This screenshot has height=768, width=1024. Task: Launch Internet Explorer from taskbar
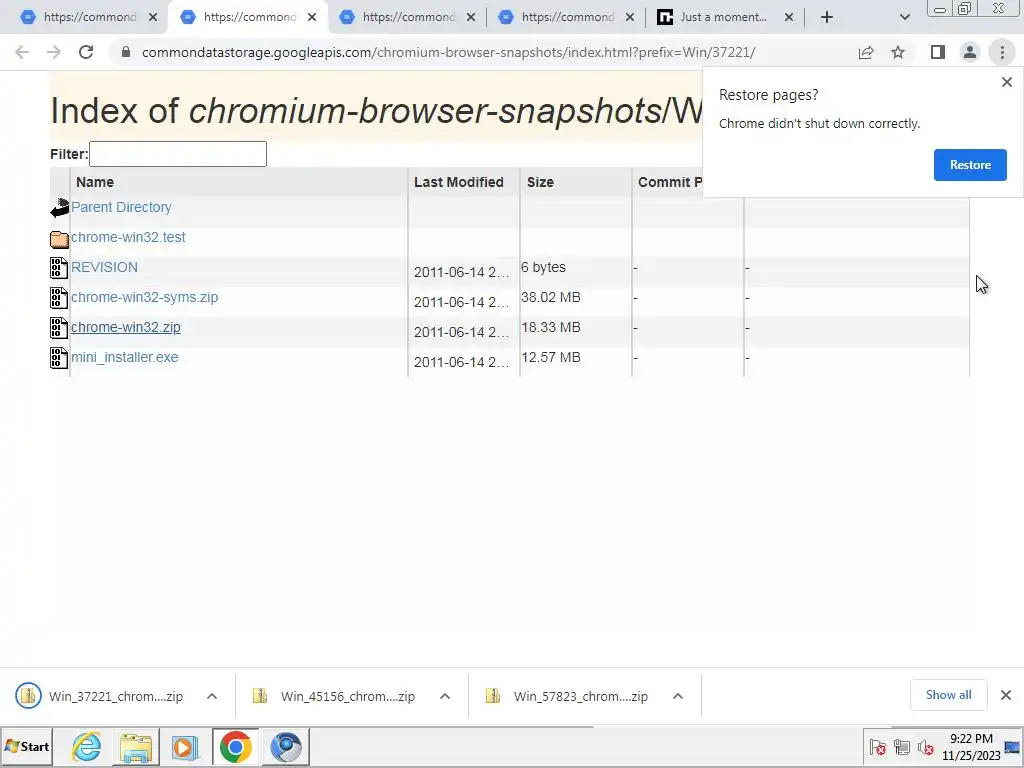[x=86, y=746]
